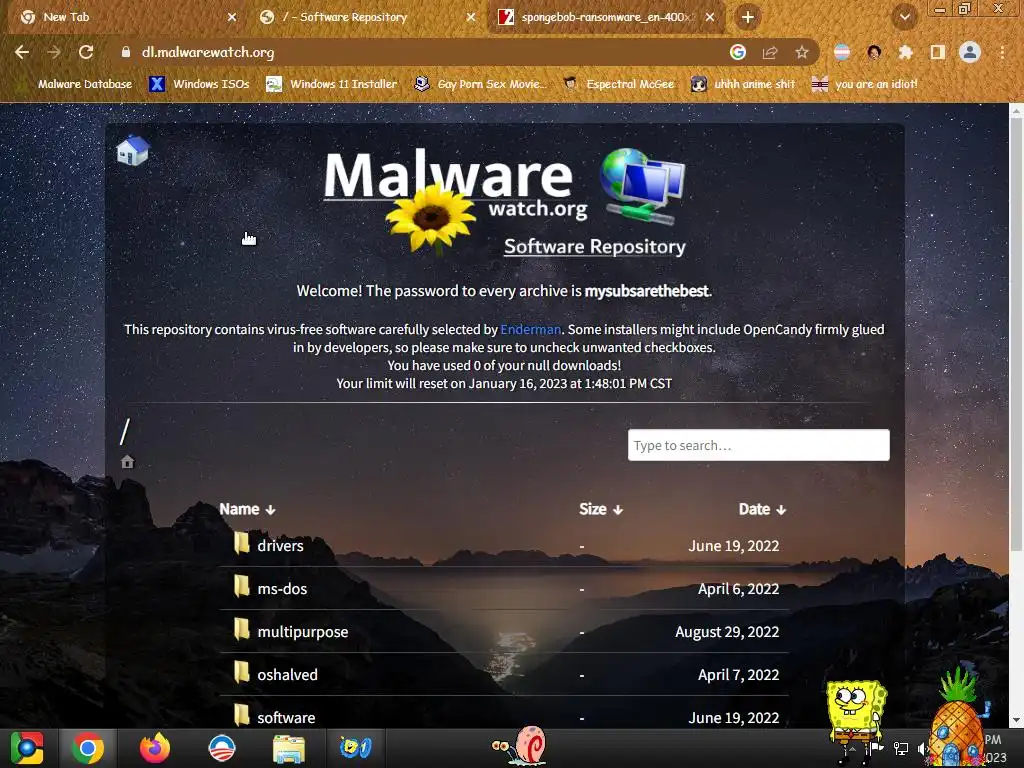Click the SpongeBob eyes taskbar icon

pyautogui.click(x=355, y=748)
